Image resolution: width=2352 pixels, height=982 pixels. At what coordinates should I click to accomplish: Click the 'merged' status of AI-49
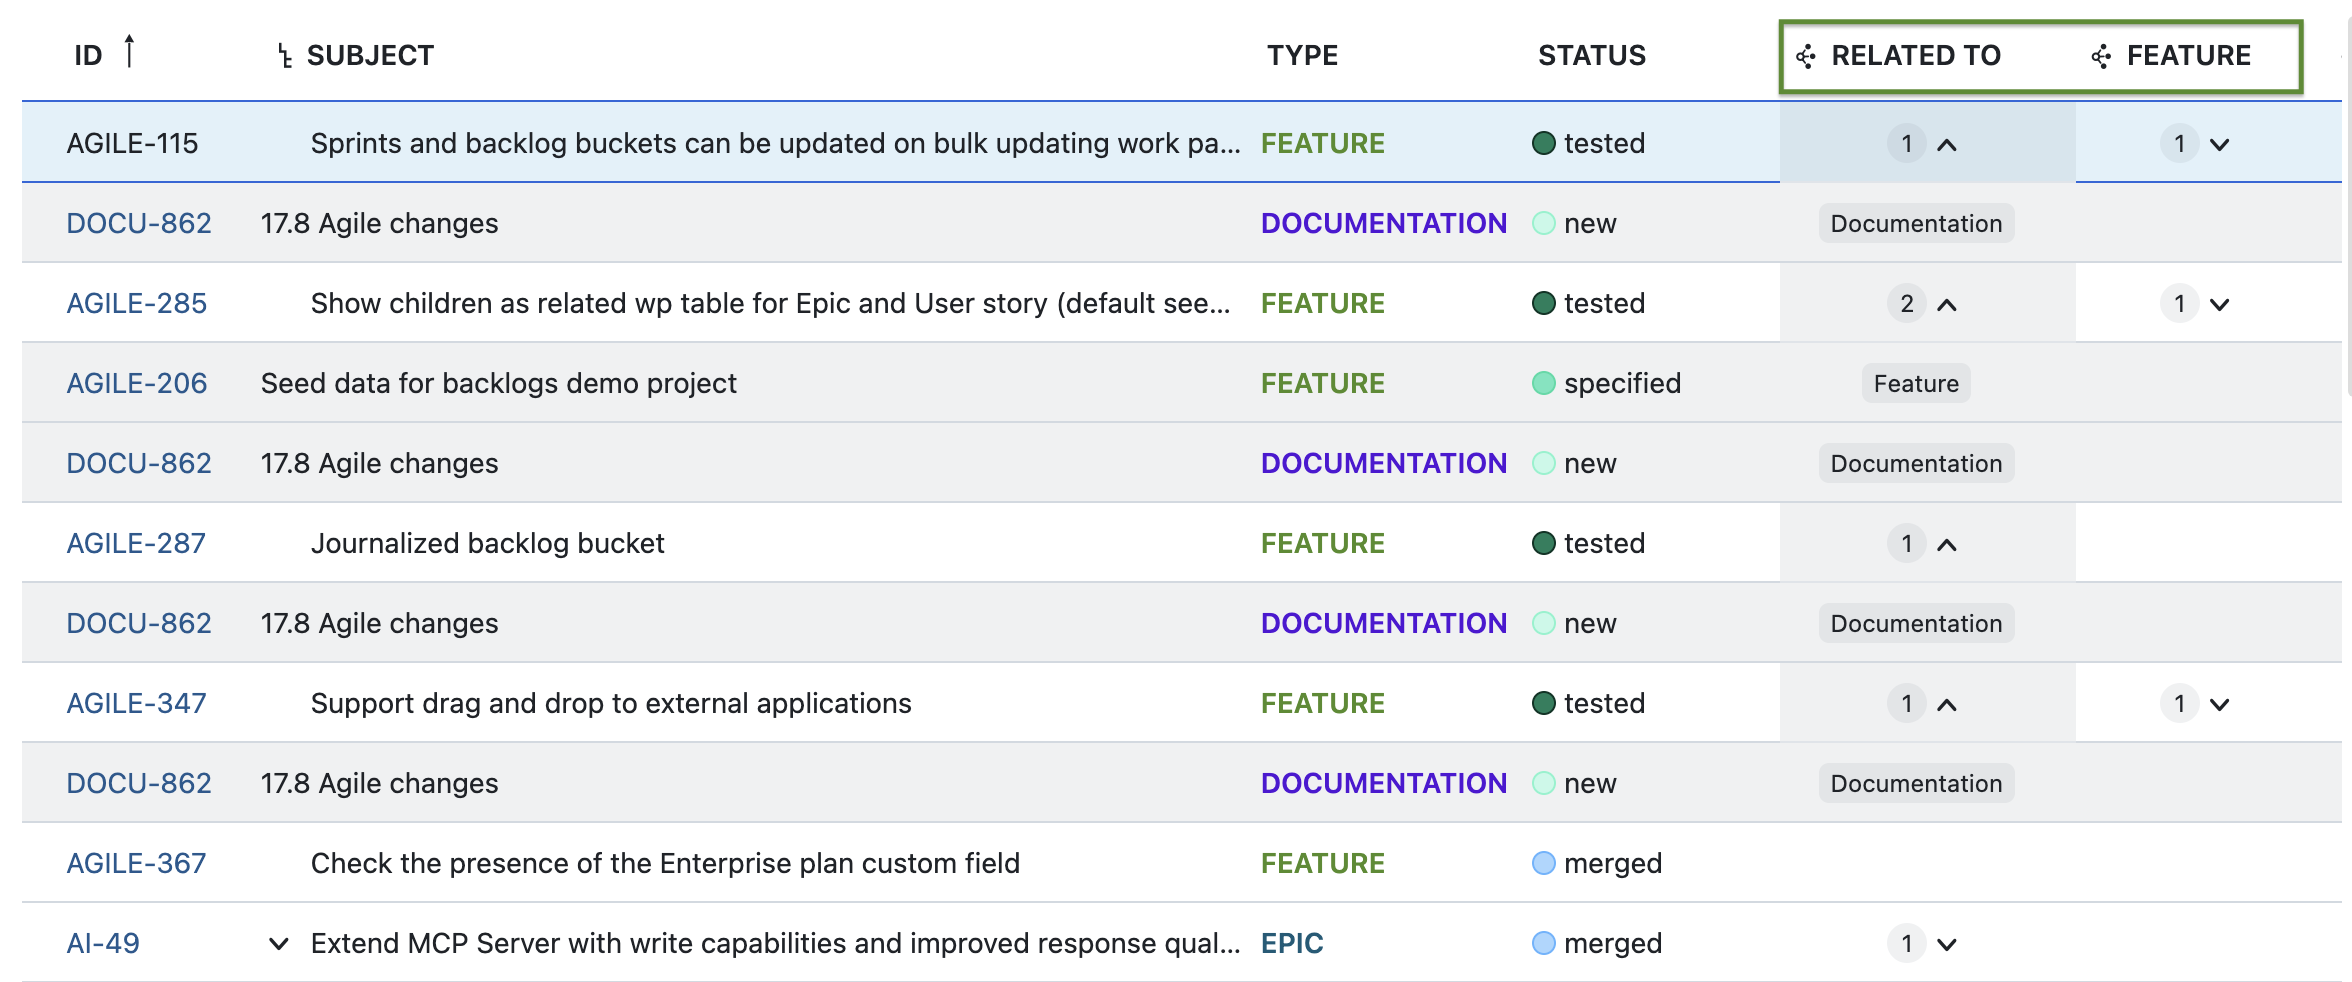(1613, 944)
